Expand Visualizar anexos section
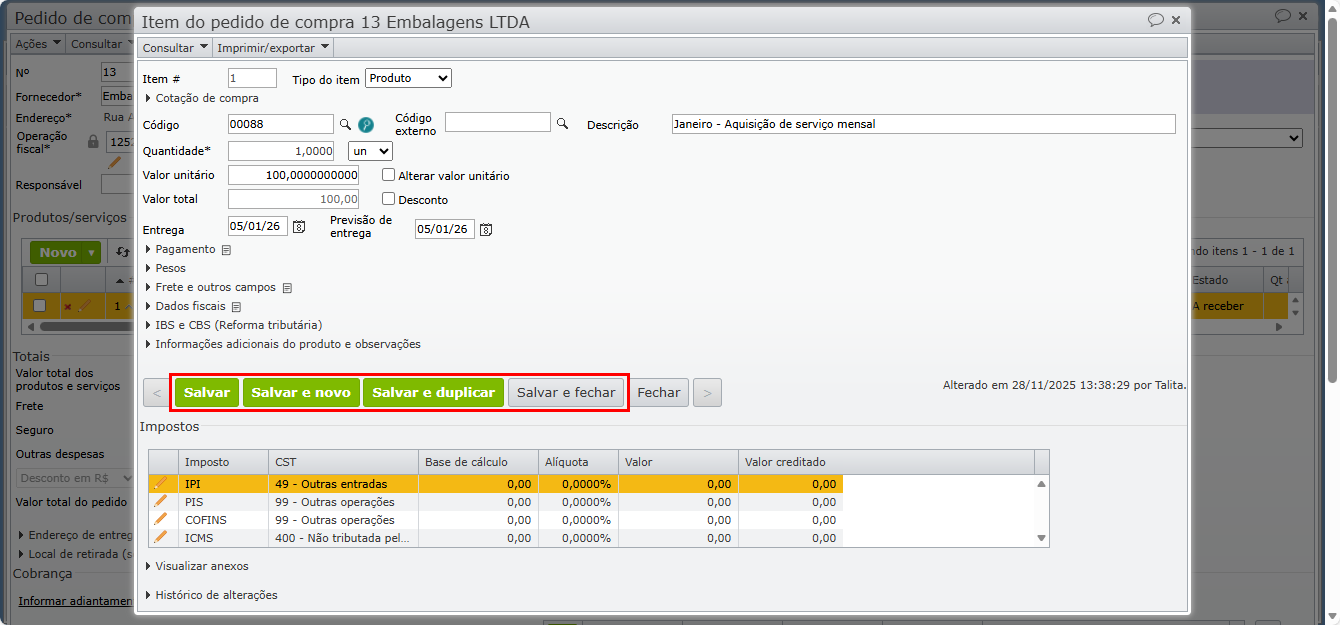 pos(197,566)
